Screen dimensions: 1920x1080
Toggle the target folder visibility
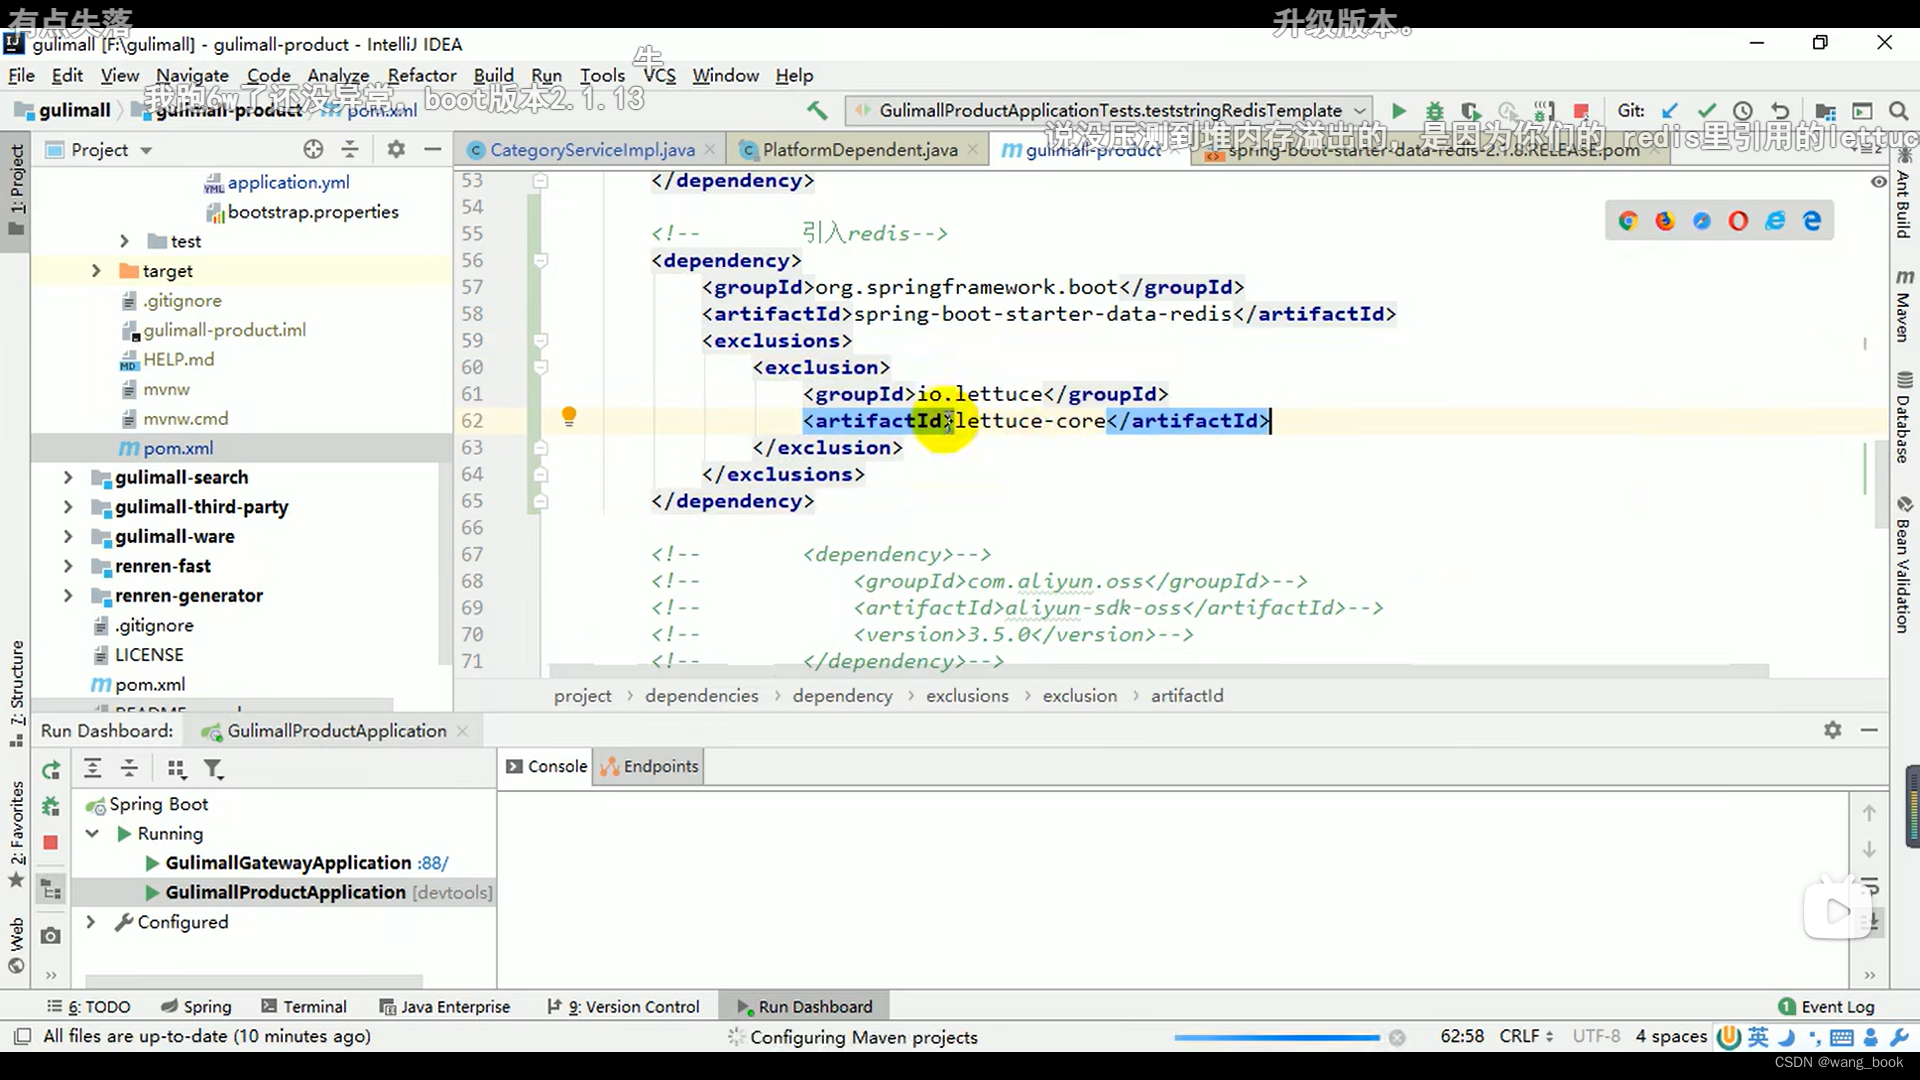96,270
